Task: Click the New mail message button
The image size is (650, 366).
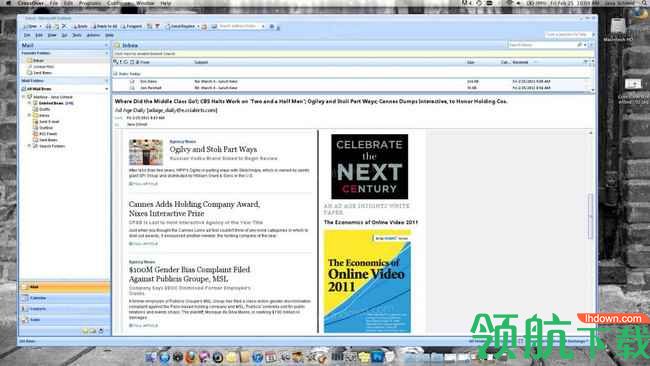Action: 30,26
